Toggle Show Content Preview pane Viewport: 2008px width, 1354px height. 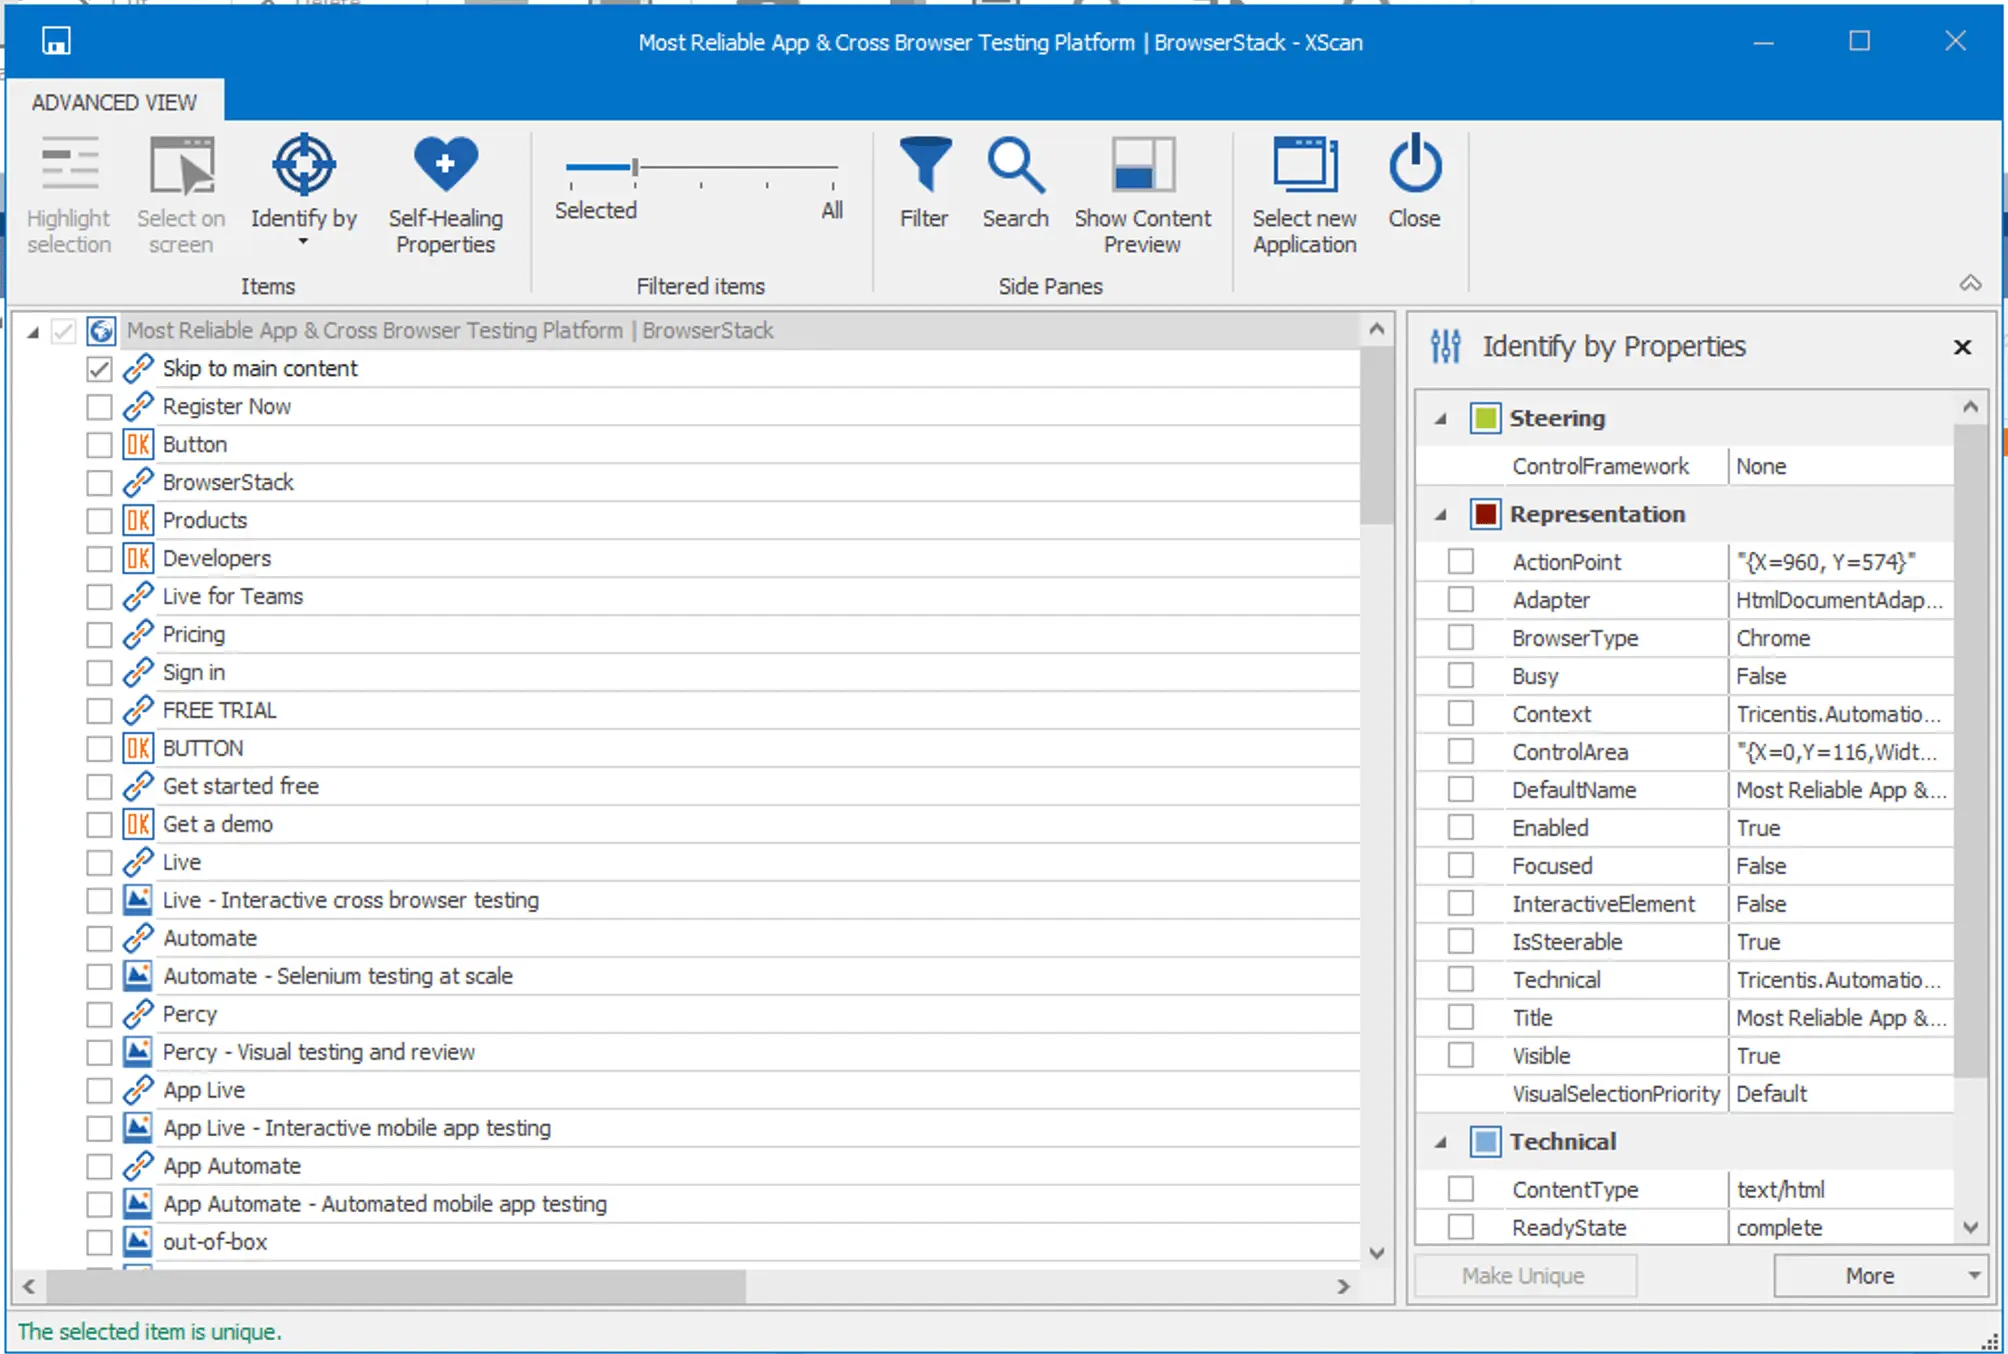point(1142,165)
